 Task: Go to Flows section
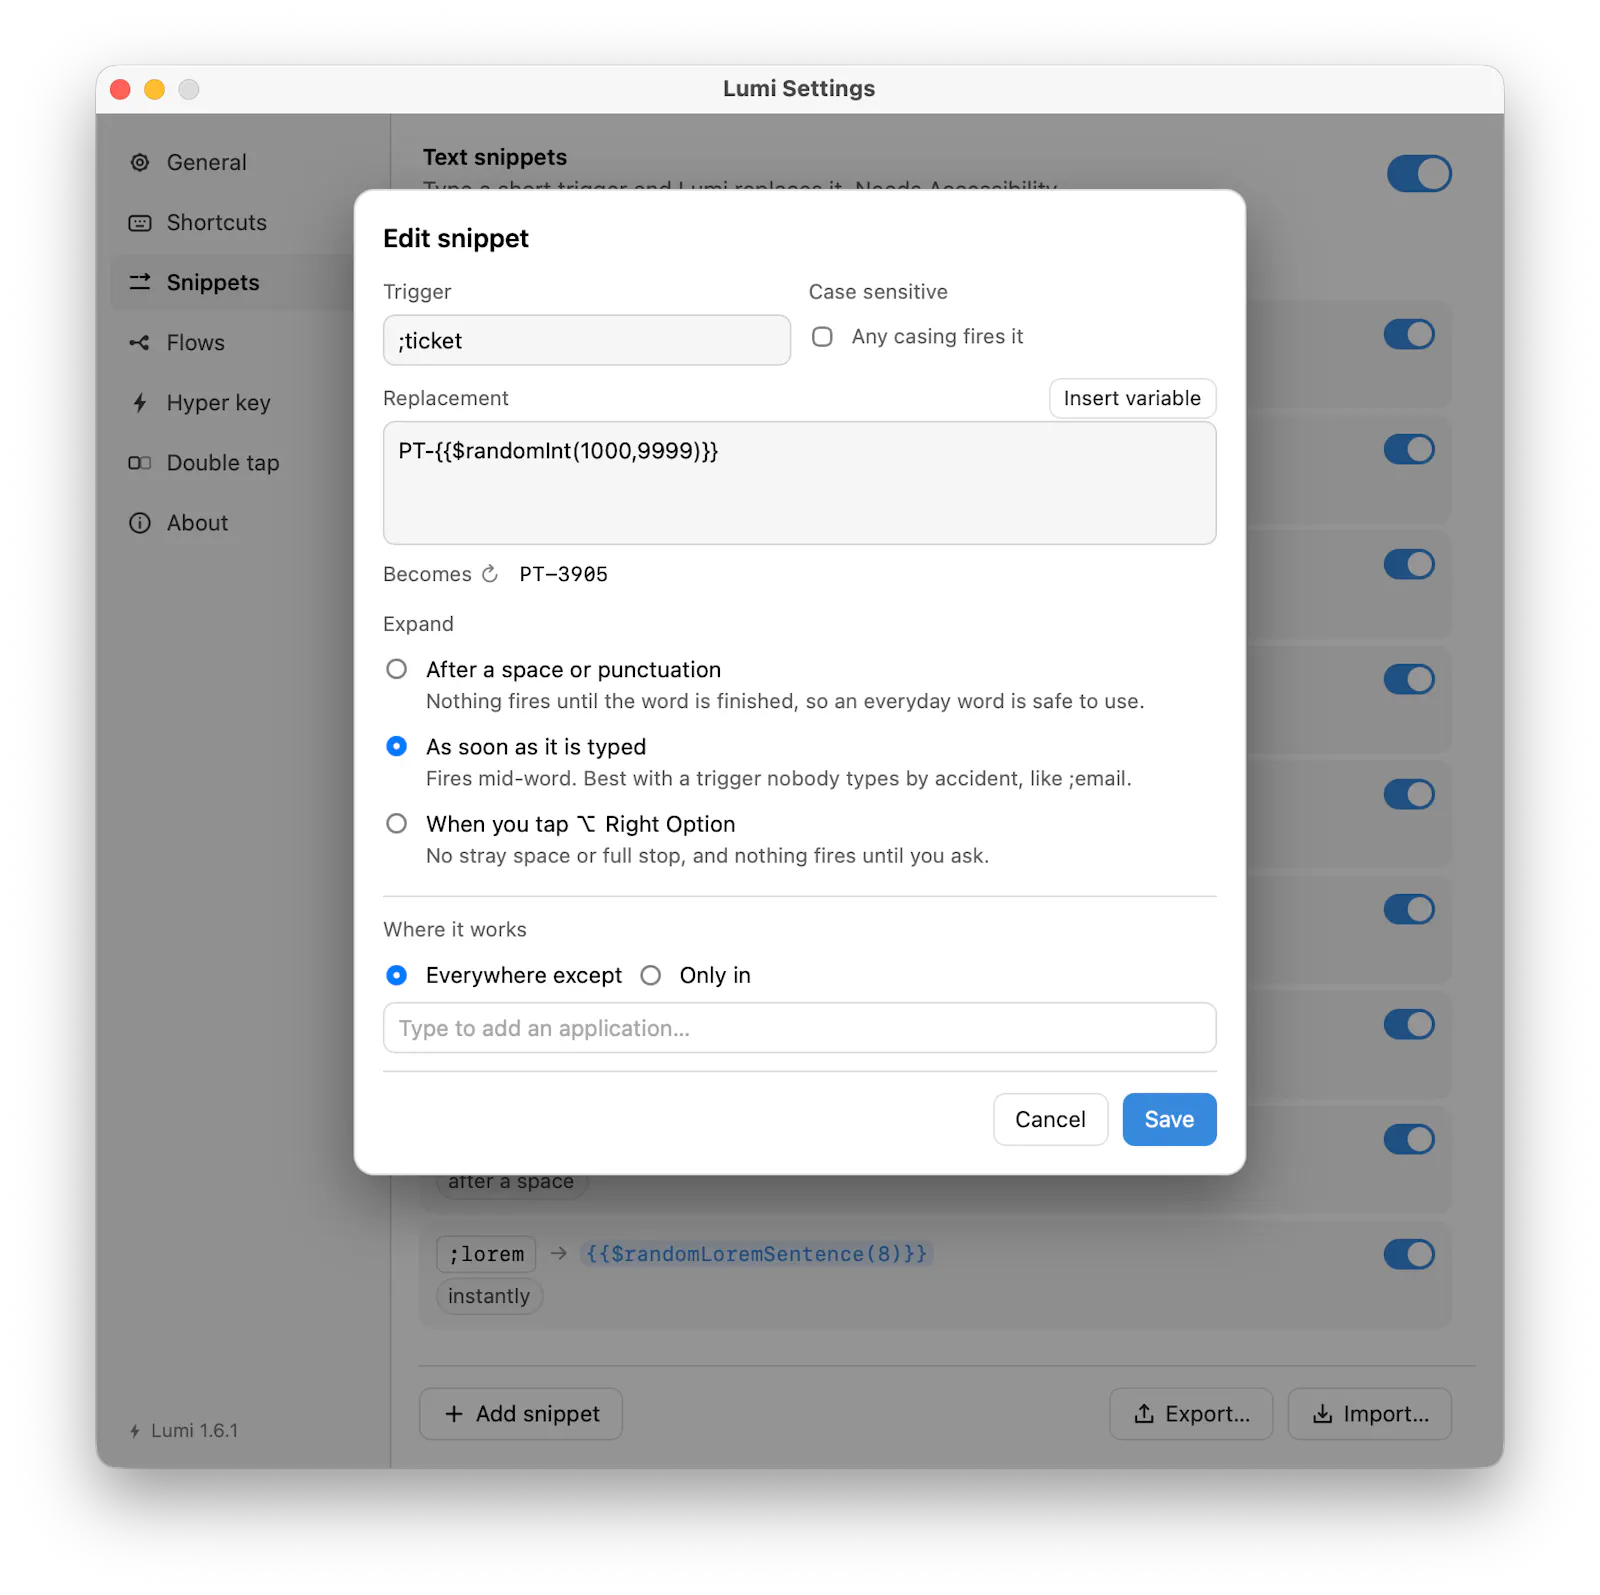tap(232, 342)
